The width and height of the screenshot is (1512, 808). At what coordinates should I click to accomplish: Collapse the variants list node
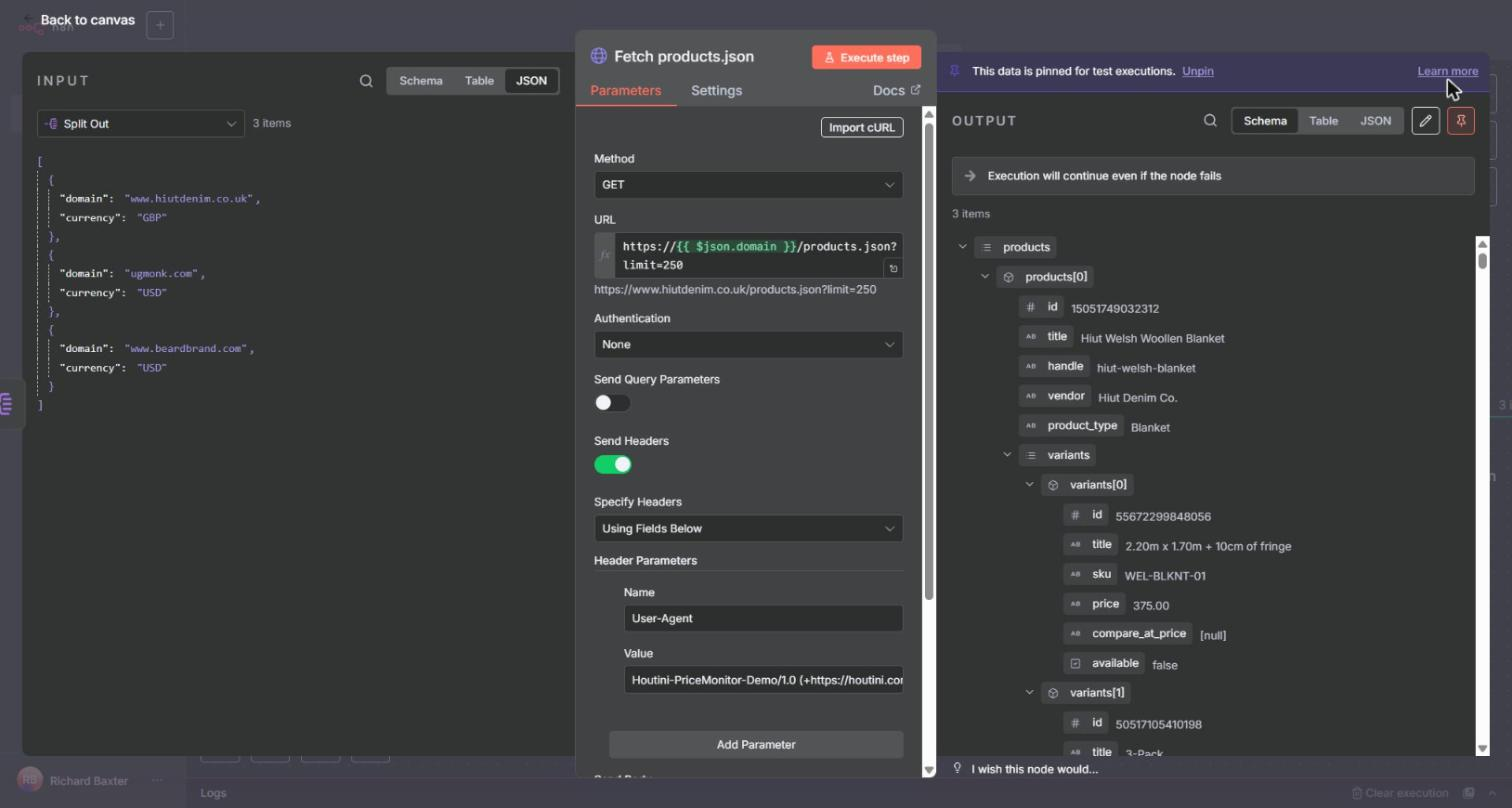click(1007, 455)
